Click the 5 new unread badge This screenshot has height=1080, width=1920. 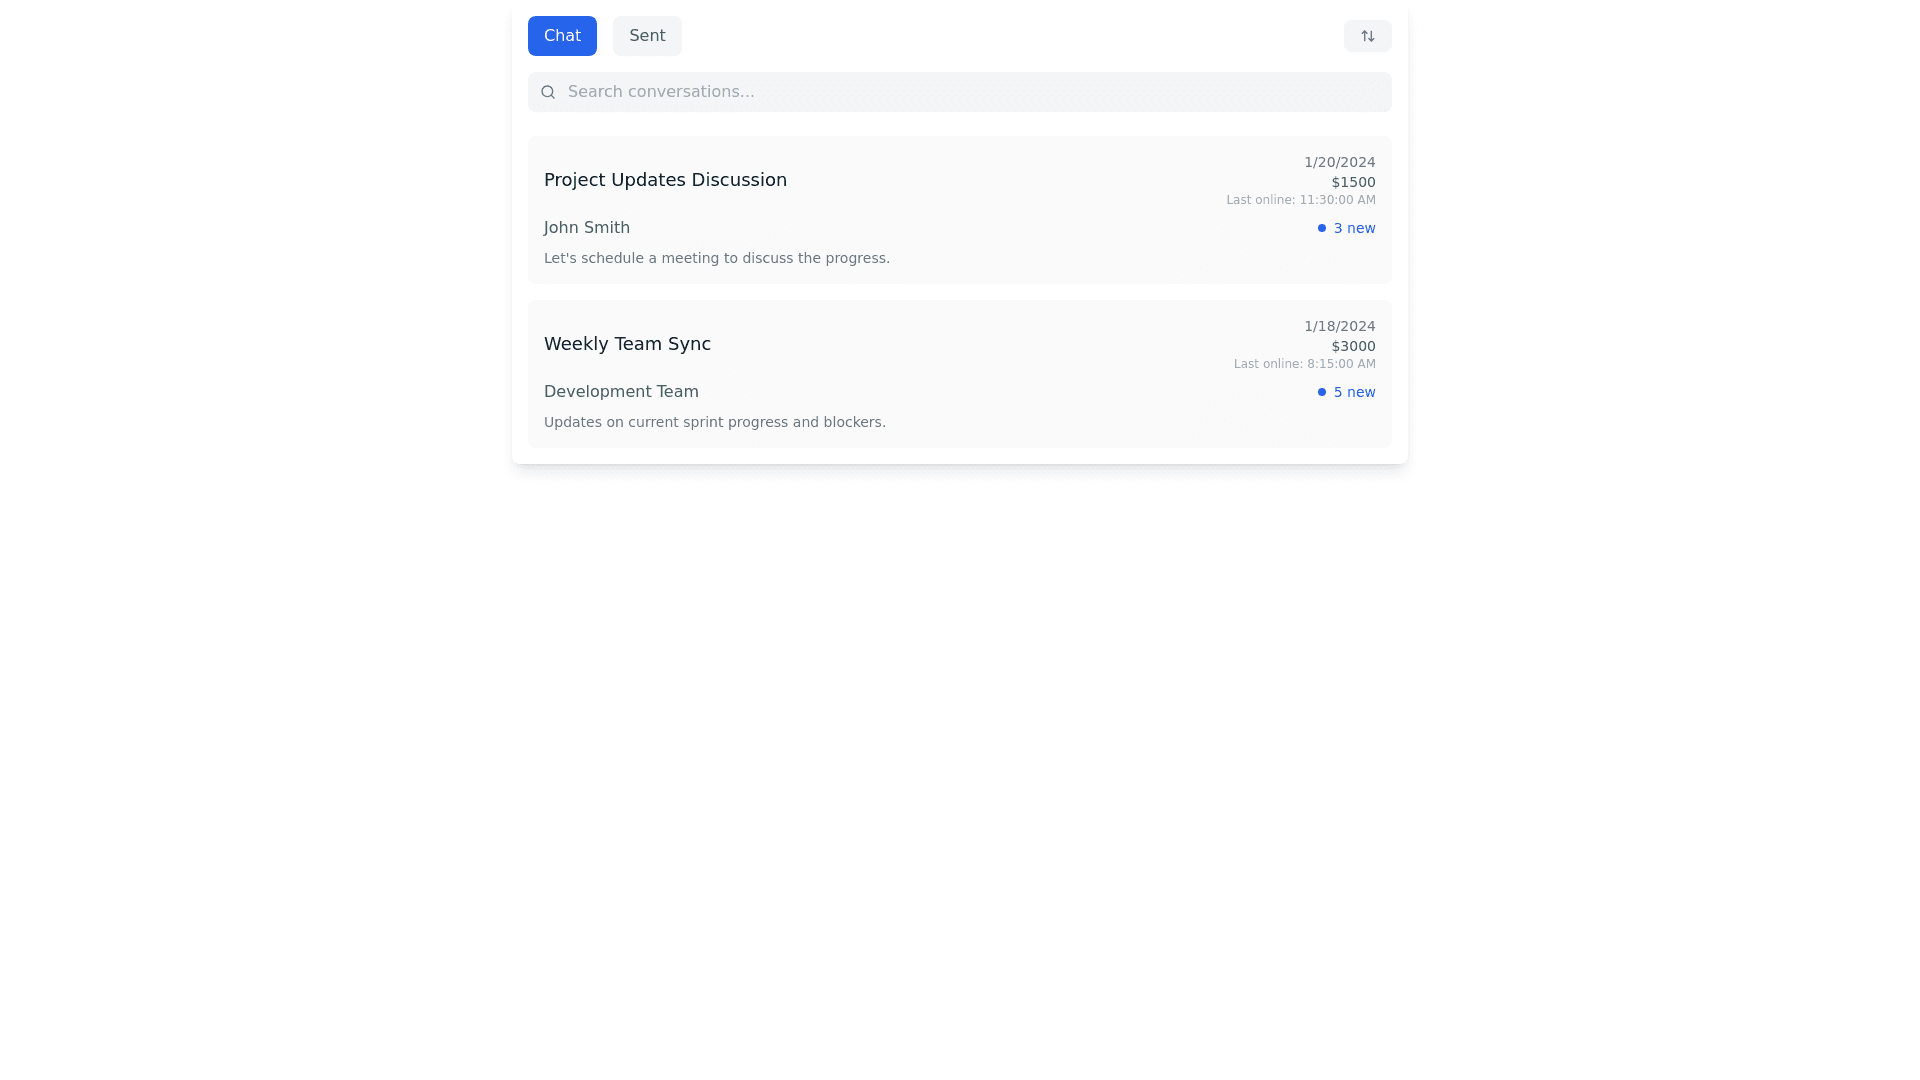coord(1354,392)
